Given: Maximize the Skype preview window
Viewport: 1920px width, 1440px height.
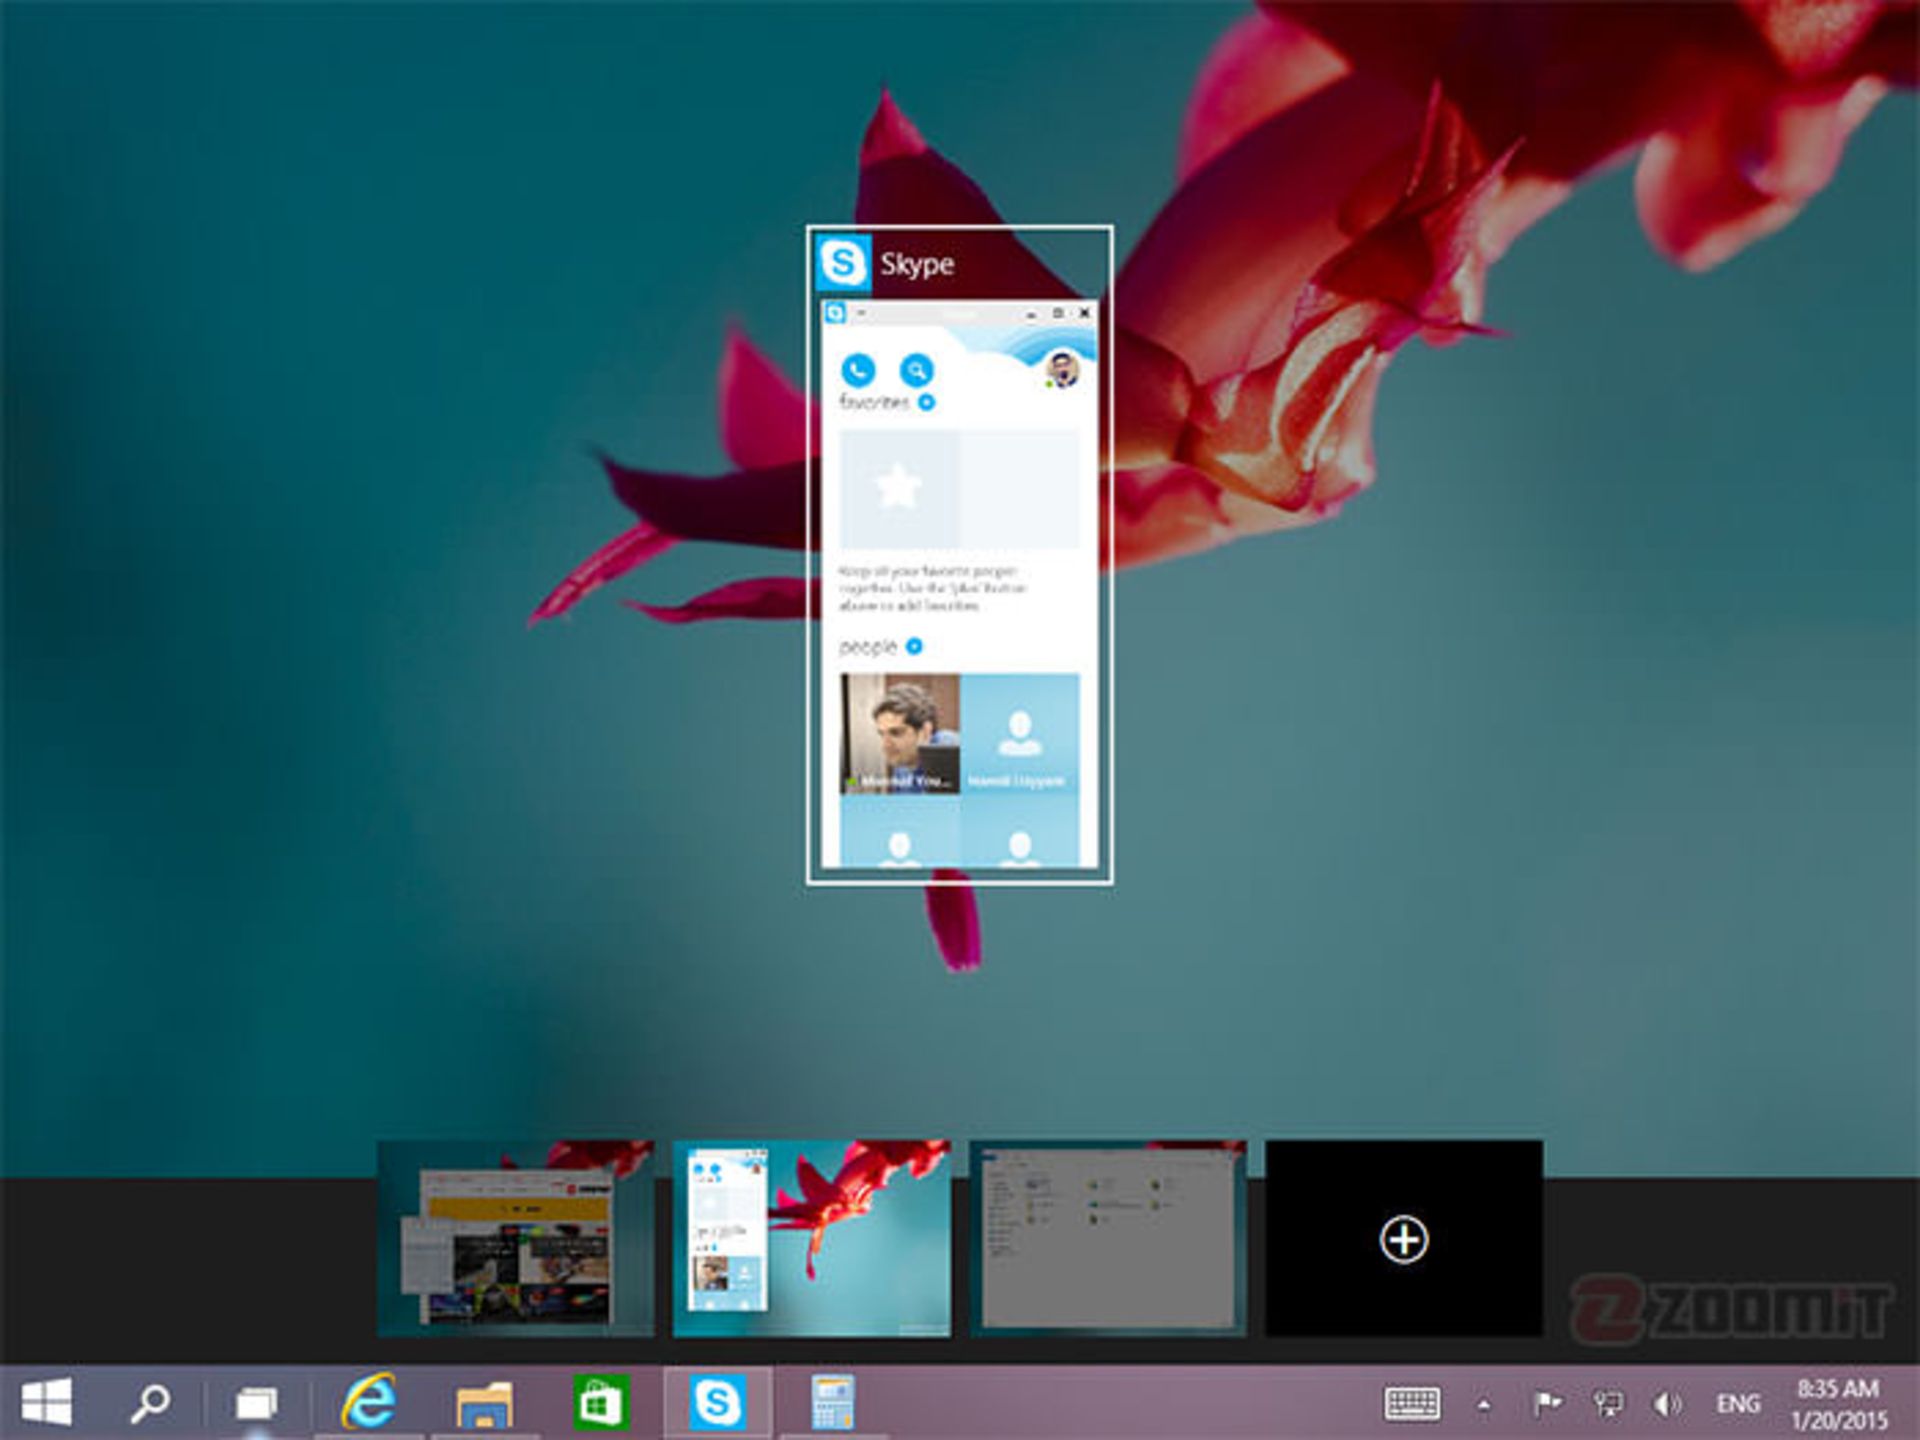Looking at the screenshot, I should tap(1058, 313).
